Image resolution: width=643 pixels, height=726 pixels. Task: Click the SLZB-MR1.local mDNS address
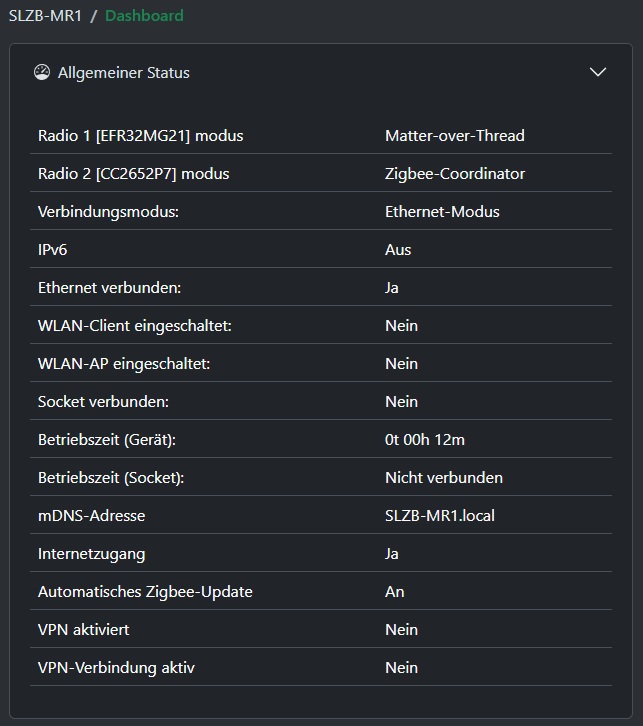(440, 516)
